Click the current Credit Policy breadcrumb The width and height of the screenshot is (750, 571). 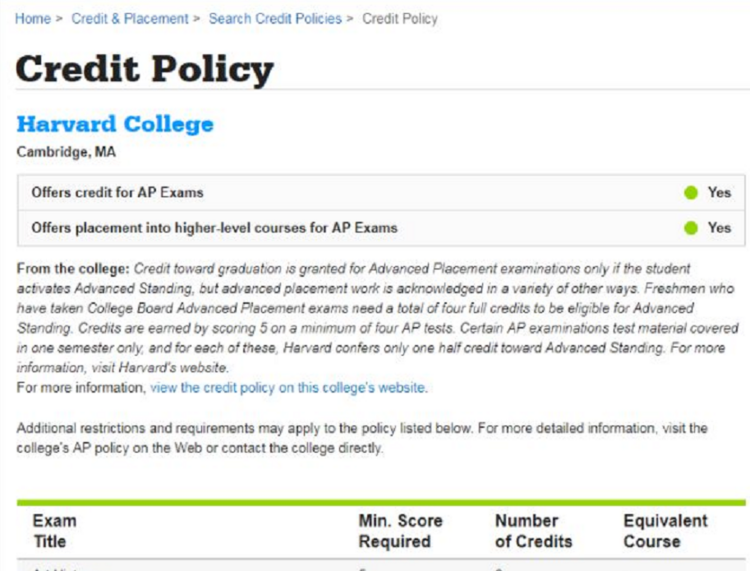(x=400, y=18)
